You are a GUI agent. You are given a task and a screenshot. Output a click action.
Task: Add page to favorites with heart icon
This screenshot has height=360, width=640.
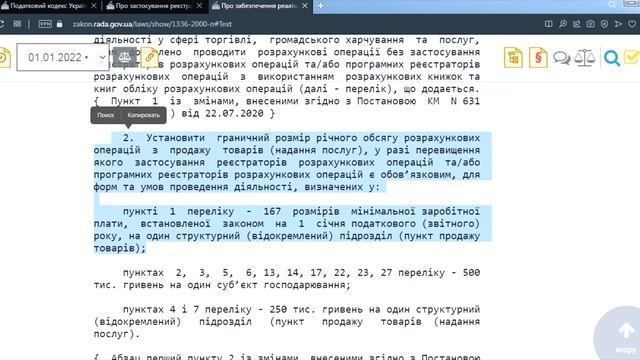point(632,24)
